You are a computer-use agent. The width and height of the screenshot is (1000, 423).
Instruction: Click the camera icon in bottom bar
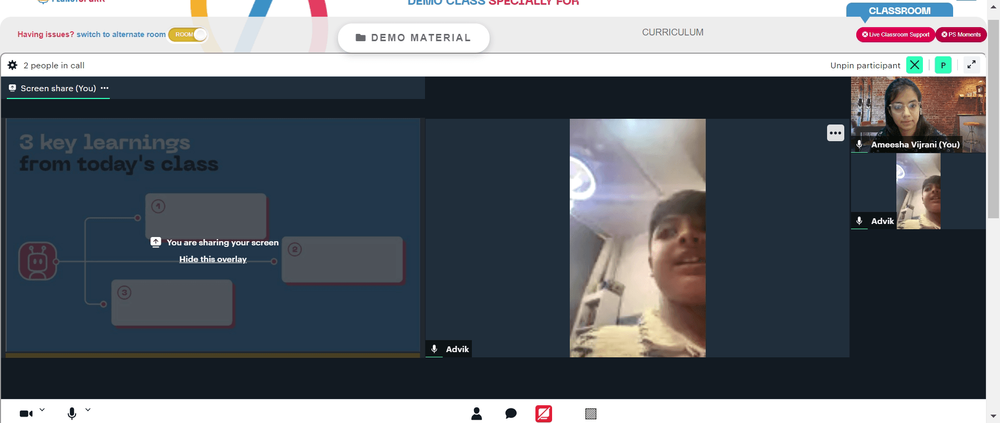pos(26,414)
